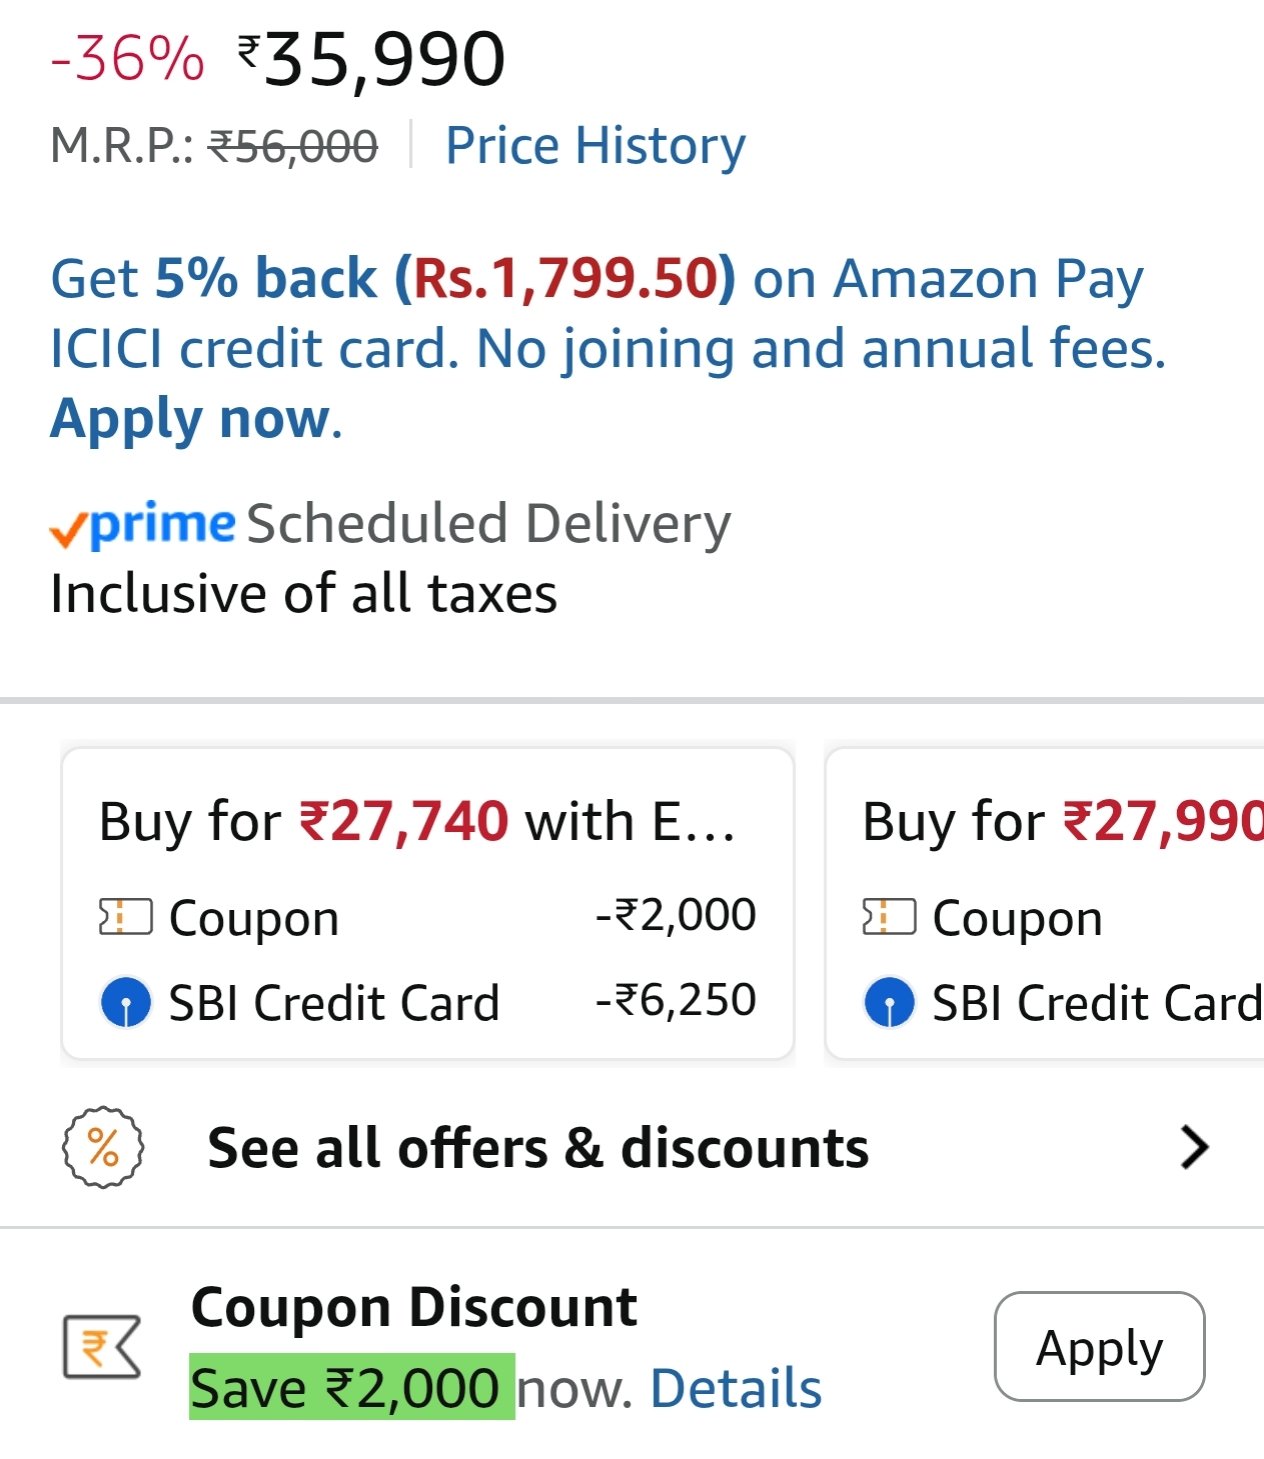Click the Scheduled Delivery label

point(489,524)
